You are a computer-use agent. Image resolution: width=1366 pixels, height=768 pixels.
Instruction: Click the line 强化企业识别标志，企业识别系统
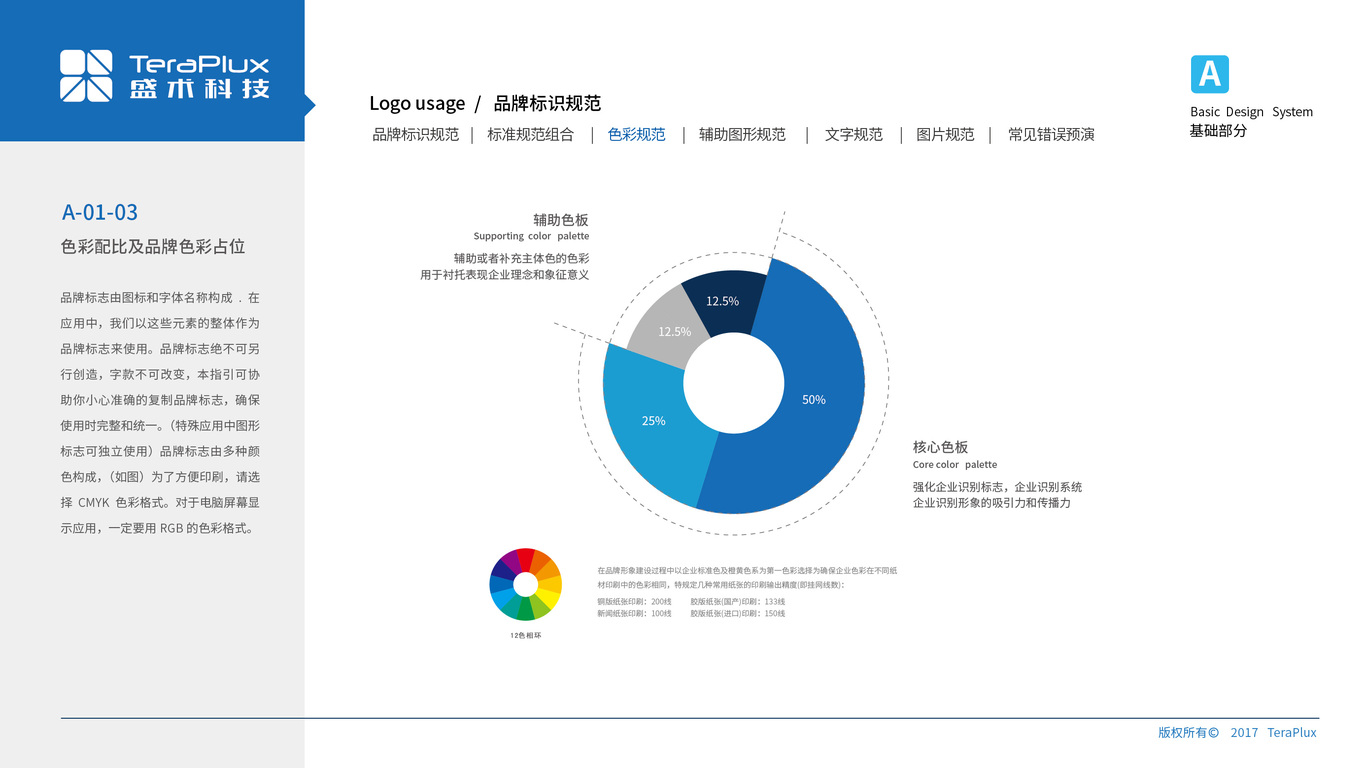tap(997, 487)
